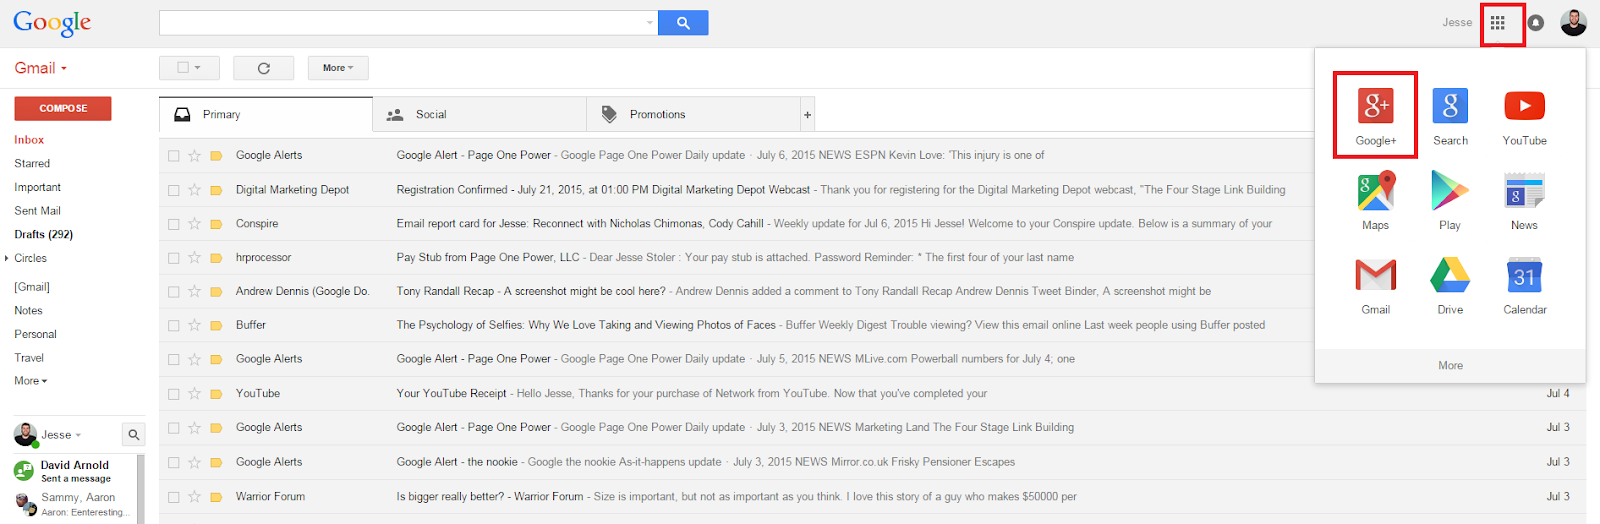1600x524 pixels.
Task: Open David Arnold chat contact
Action: click(x=75, y=471)
